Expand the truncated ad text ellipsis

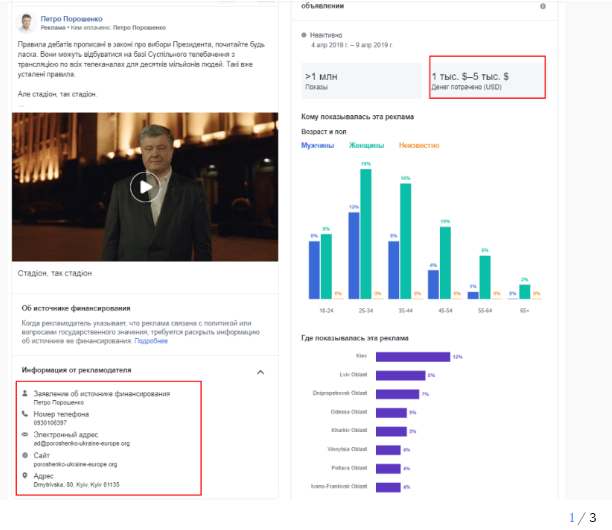(x=20, y=104)
